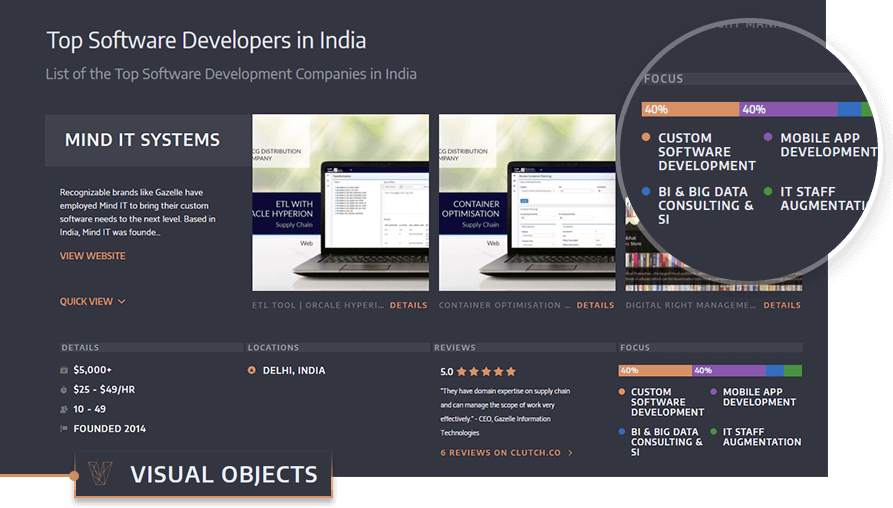Viewport: 893px width, 508px height.
Task: Select the DELHI, INDIA location text
Action: coord(294,371)
